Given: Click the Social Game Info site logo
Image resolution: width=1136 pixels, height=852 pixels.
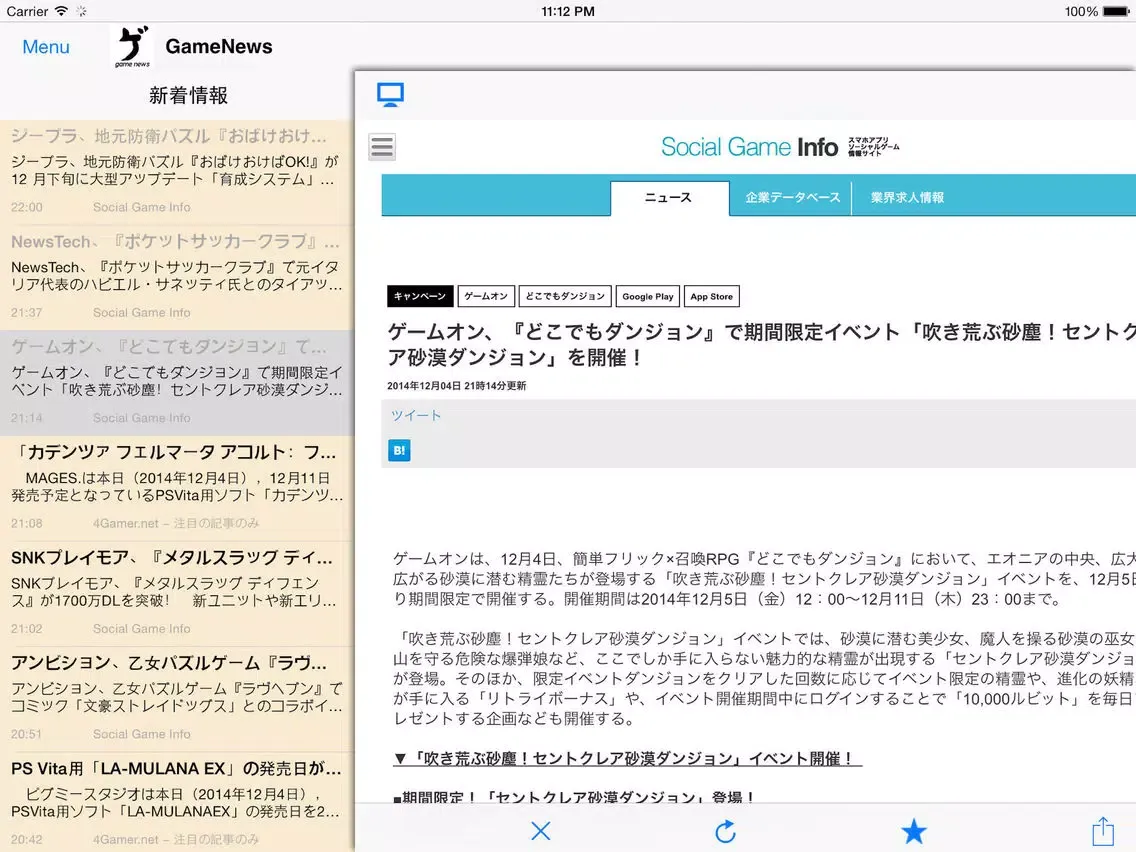Looking at the screenshot, I should tap(750, 147).
